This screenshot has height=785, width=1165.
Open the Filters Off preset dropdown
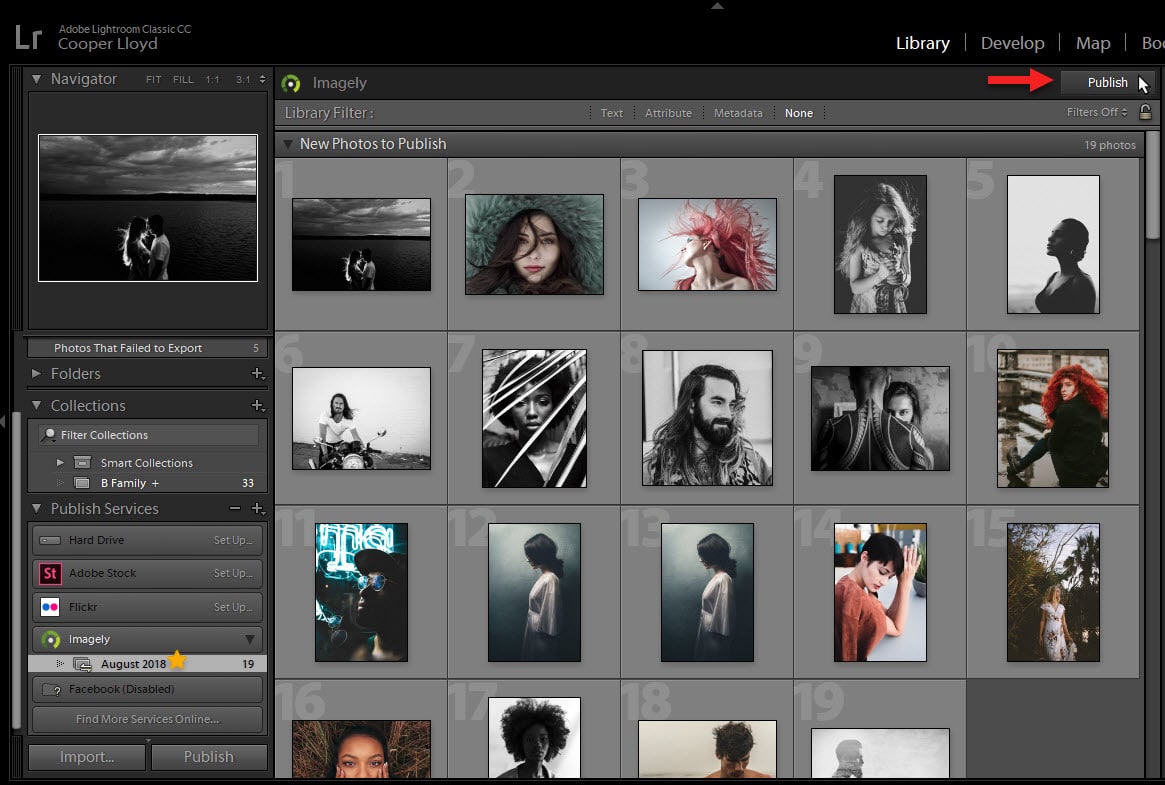coord(1097,112)
